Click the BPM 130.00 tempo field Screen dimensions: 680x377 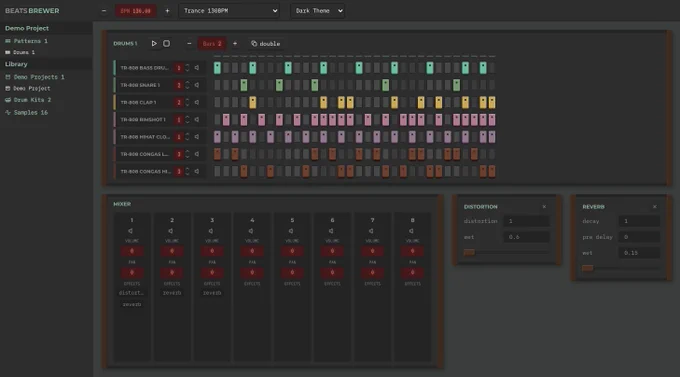[136, 11]
